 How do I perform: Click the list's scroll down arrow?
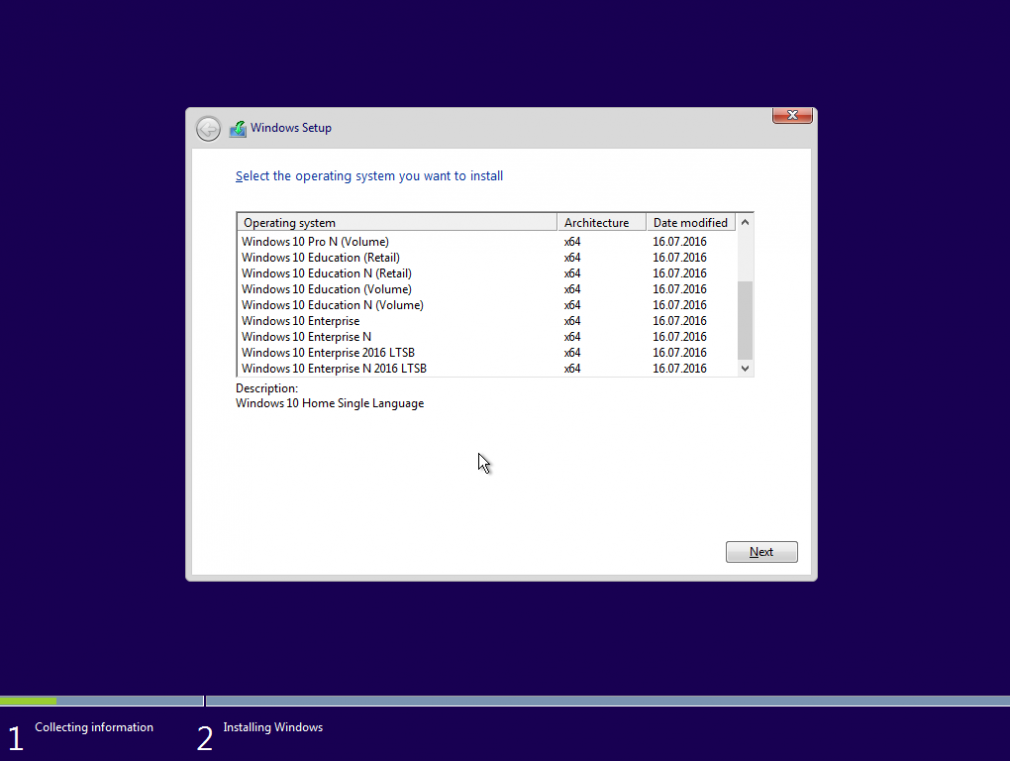(x=745, y=369)
